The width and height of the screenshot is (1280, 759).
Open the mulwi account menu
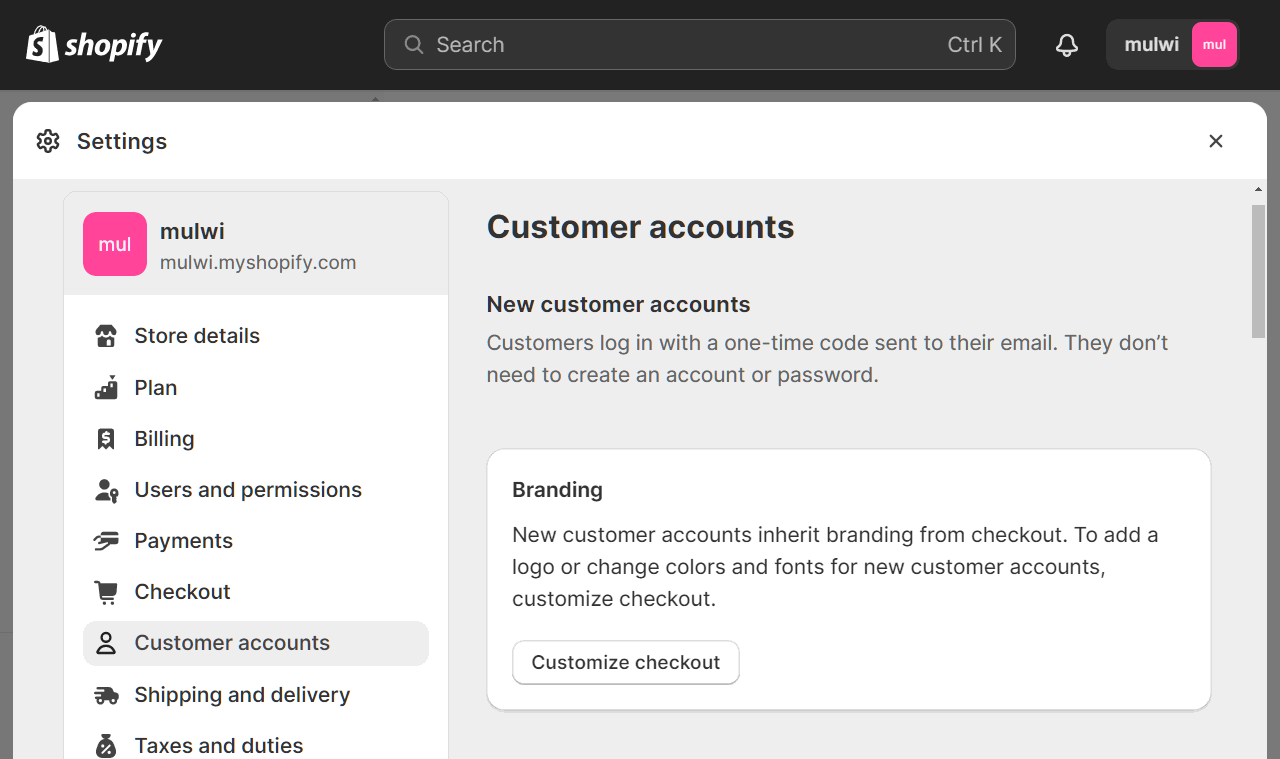(x=1174, y=45)
